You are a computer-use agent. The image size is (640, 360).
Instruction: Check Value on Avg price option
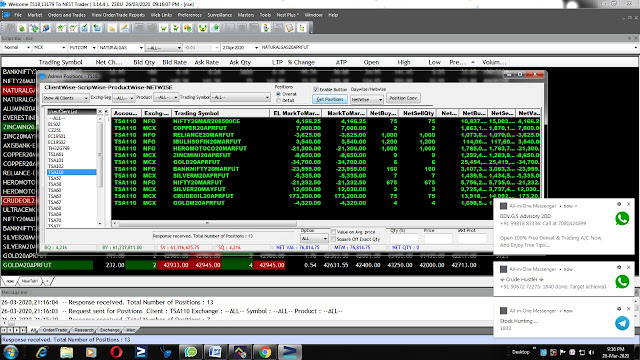(x=333, y=232)
